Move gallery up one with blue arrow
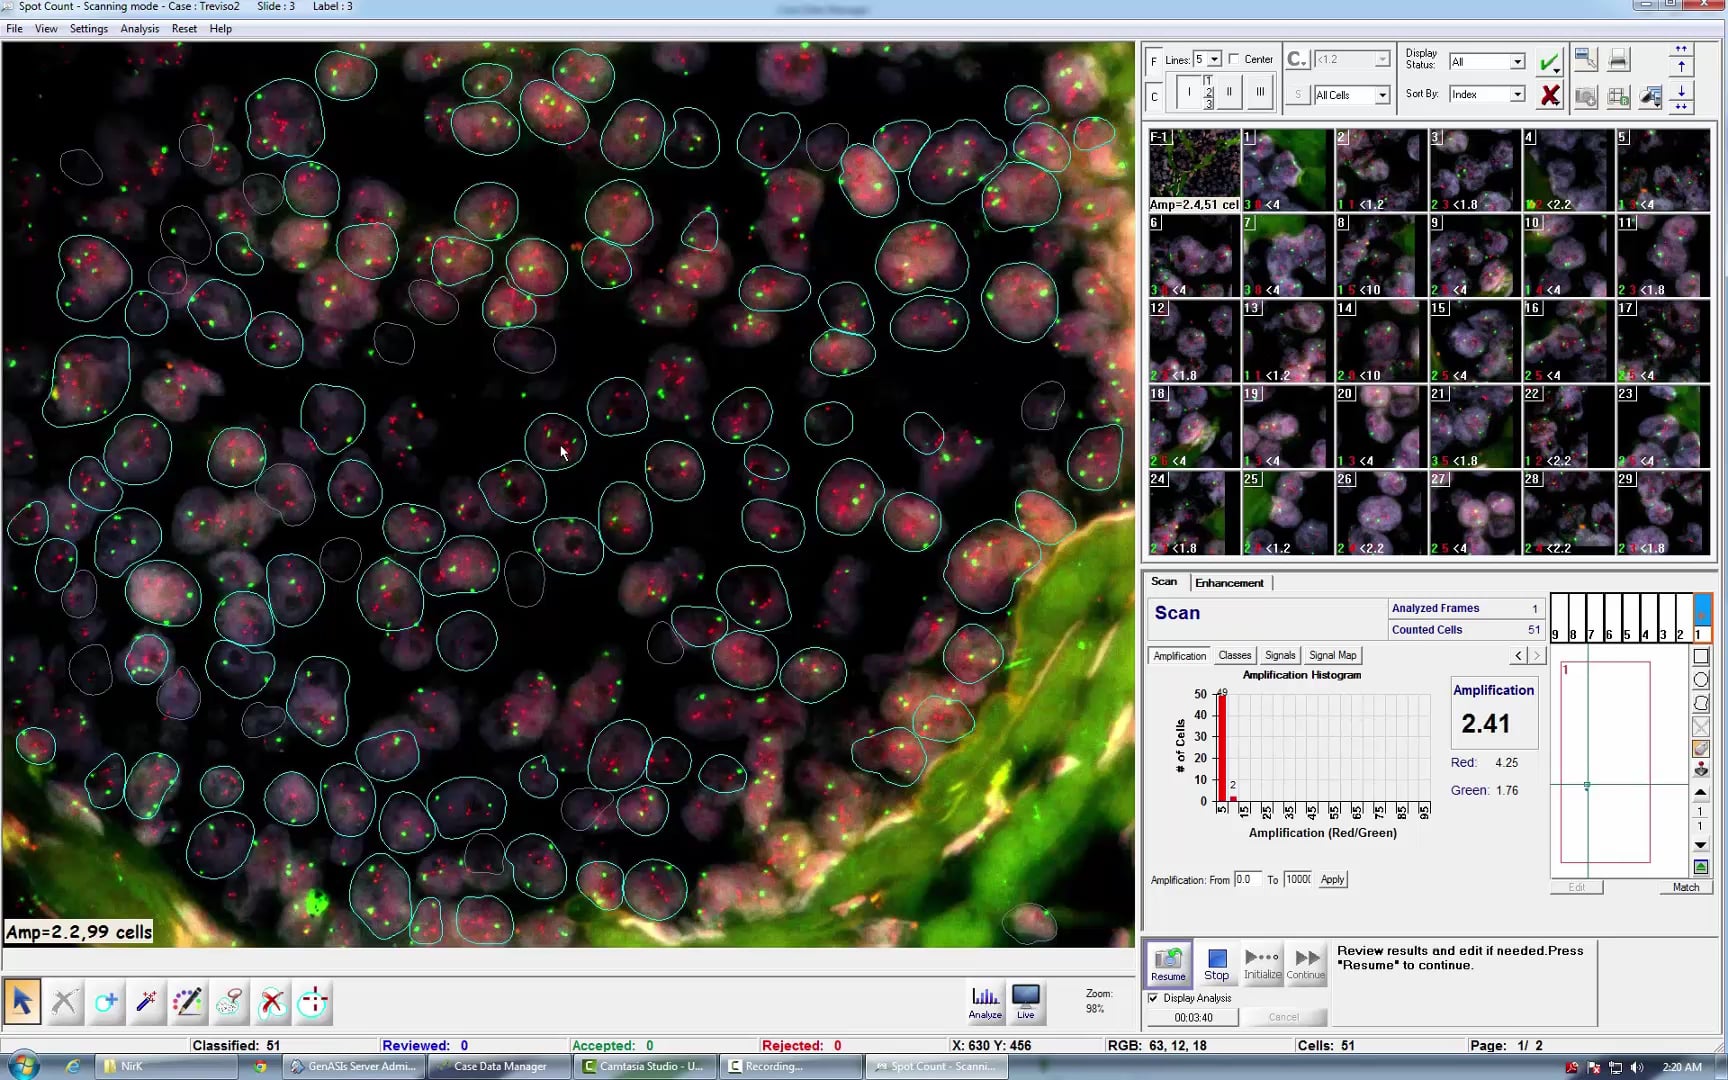Viewport: 1728px width, 1080px height. point(1681,66)
